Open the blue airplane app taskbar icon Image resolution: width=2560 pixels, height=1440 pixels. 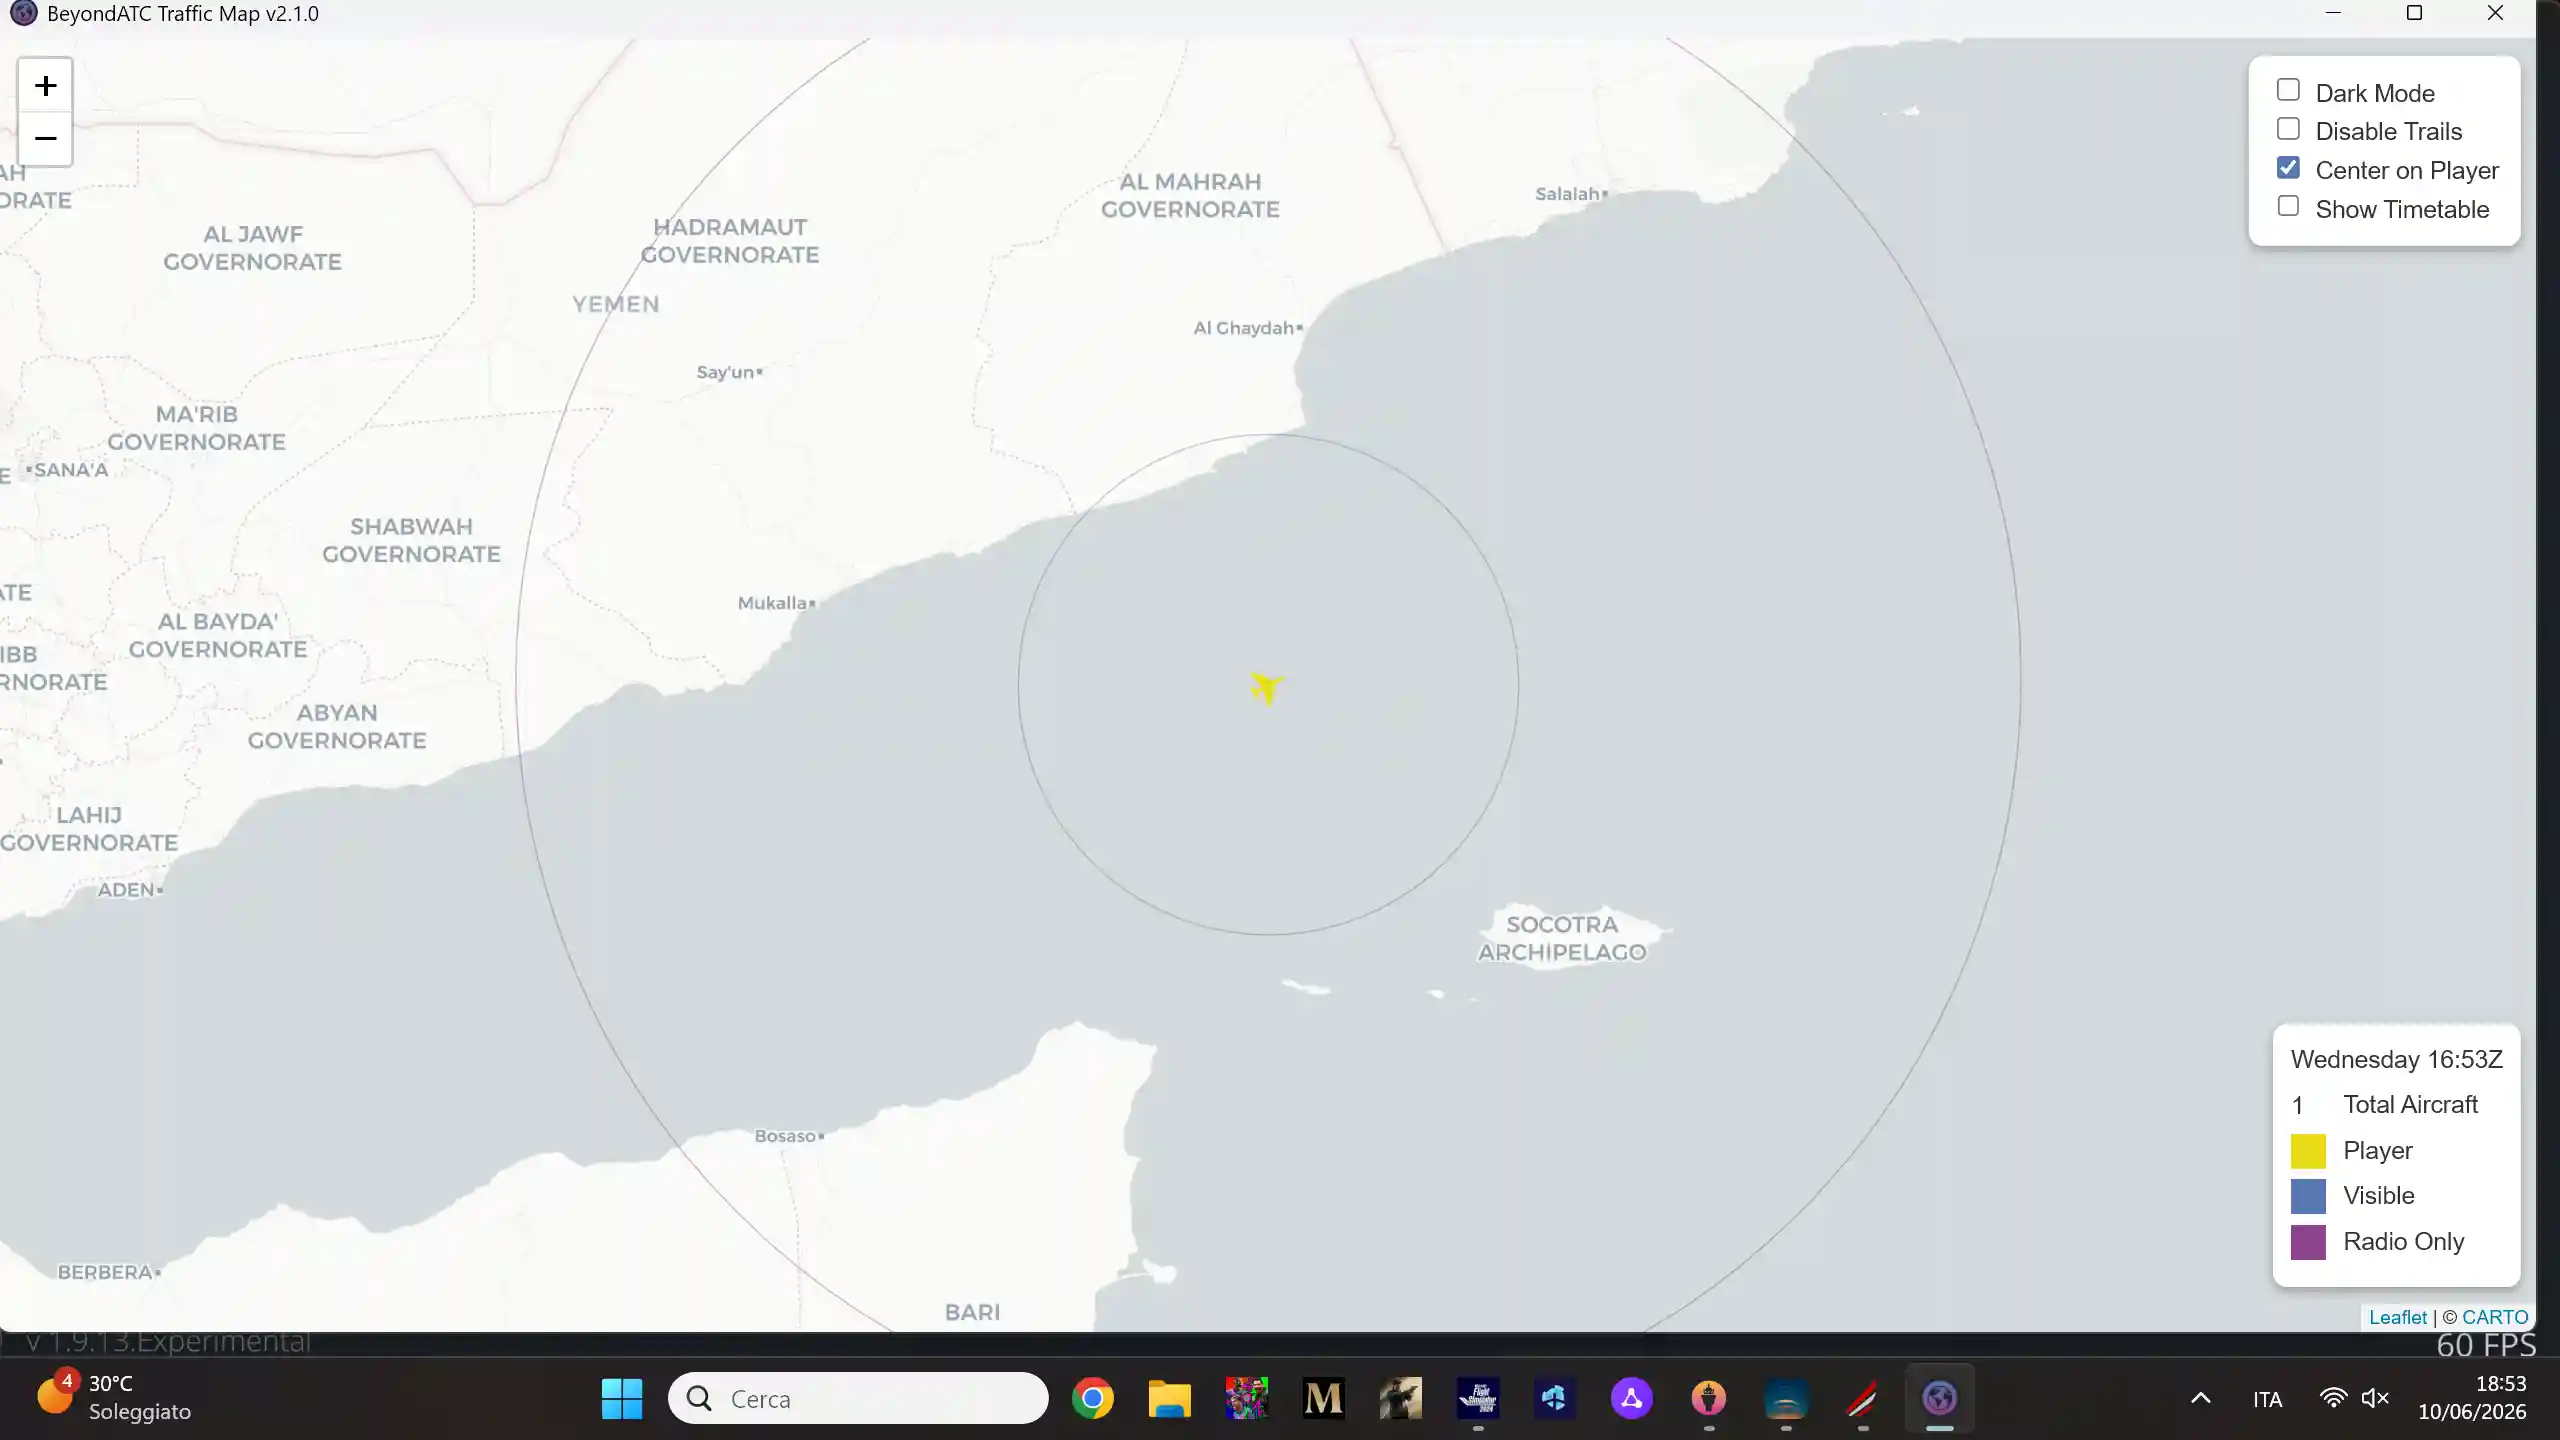1554,1398
